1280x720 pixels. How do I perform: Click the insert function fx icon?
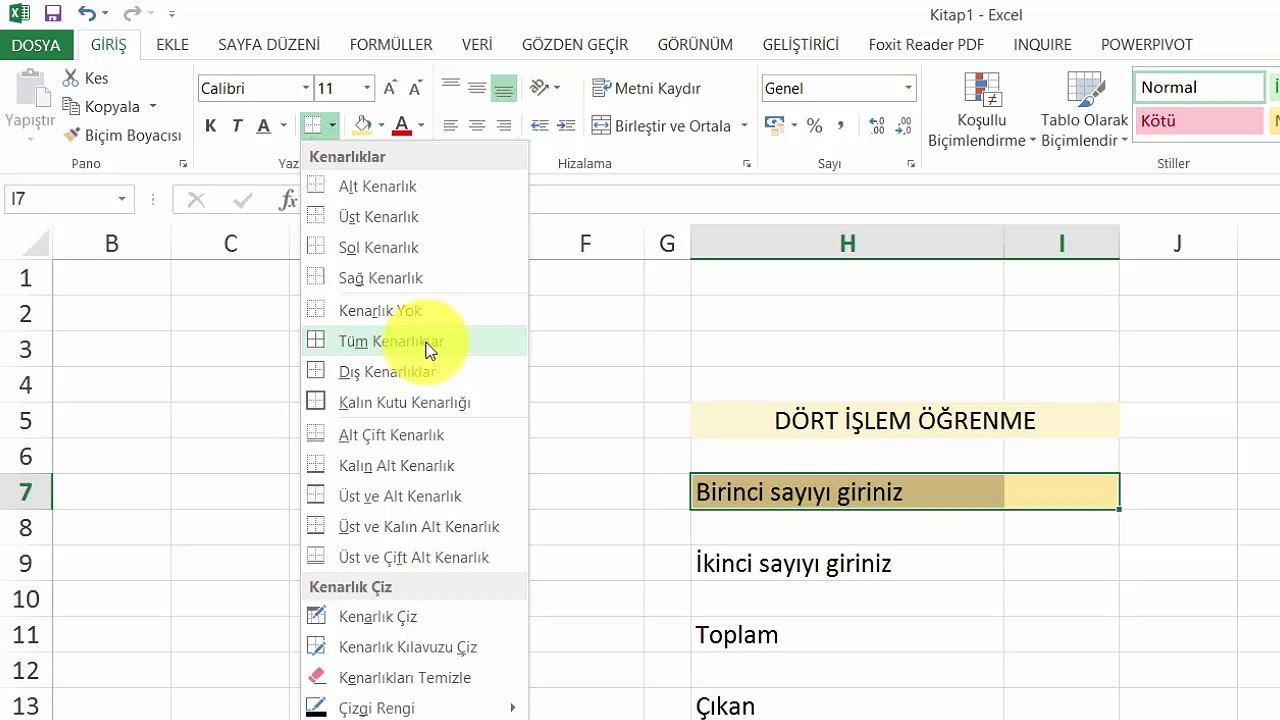click(288, 200)
